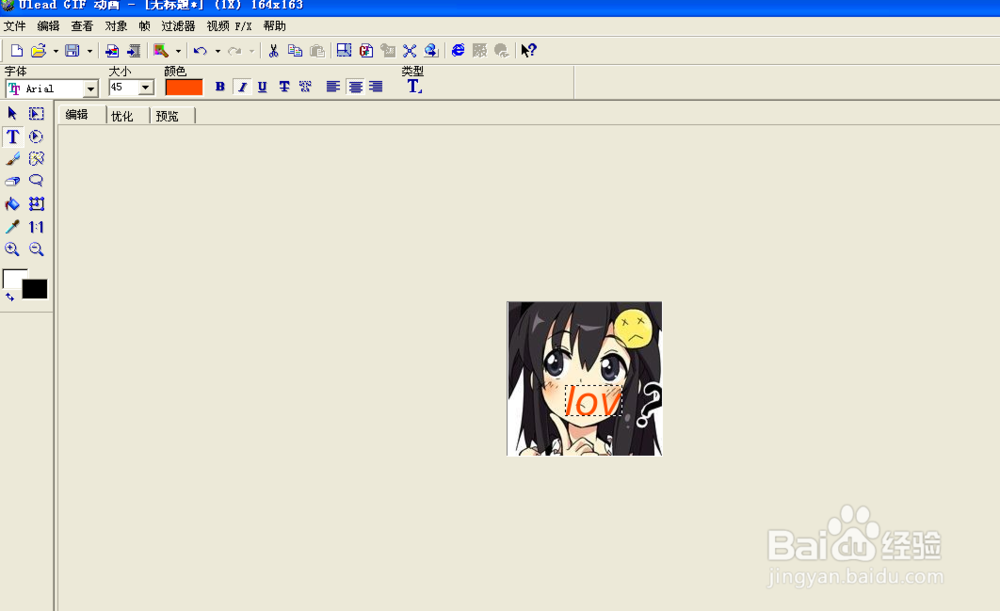
Task: Select the arrow Pick tool
Action: point(12,114)
